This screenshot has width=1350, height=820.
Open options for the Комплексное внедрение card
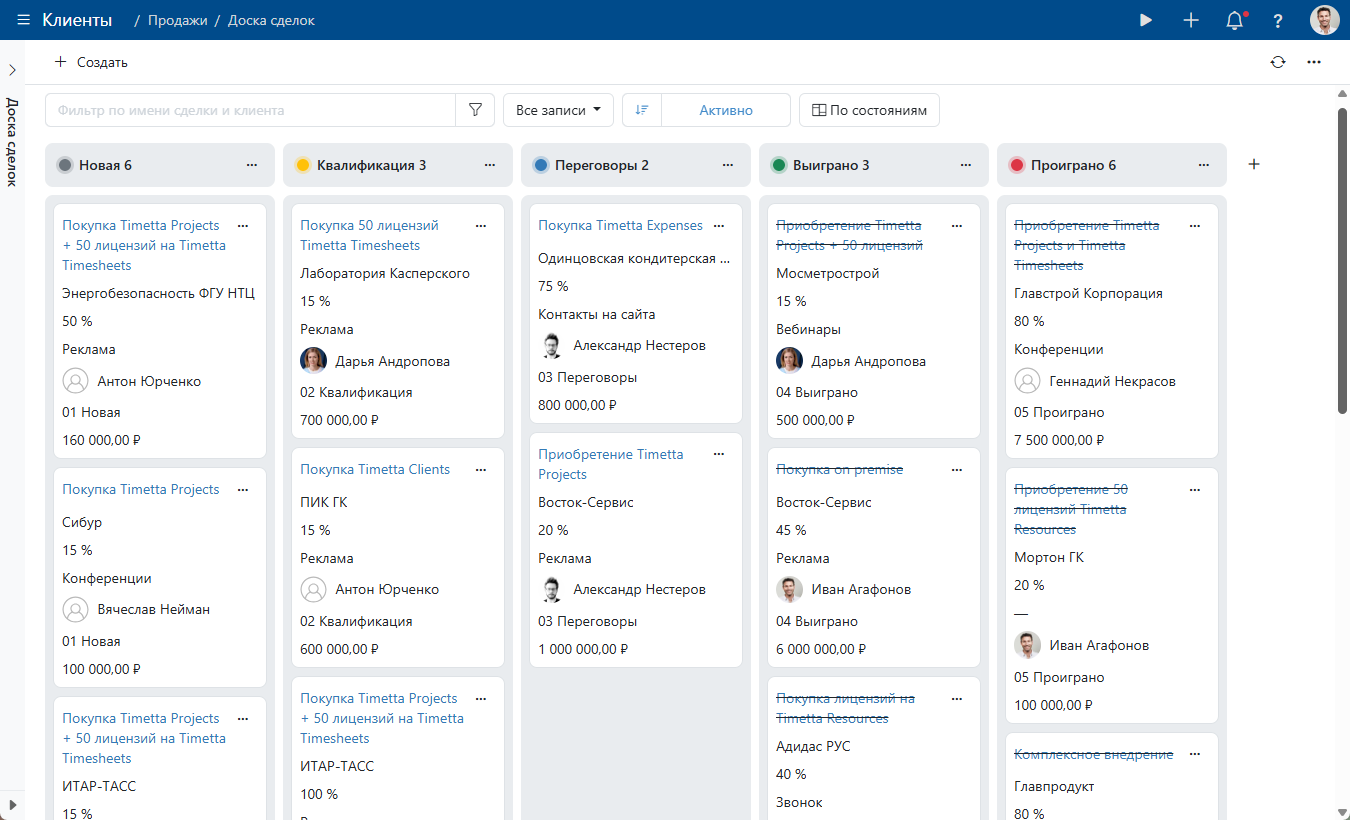point(1195,755)
